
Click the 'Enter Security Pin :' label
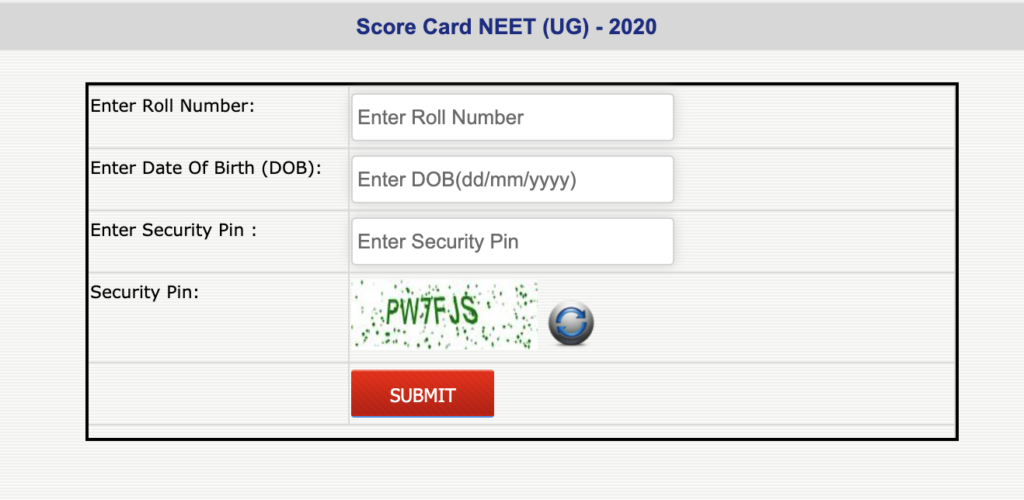[173, 230]
